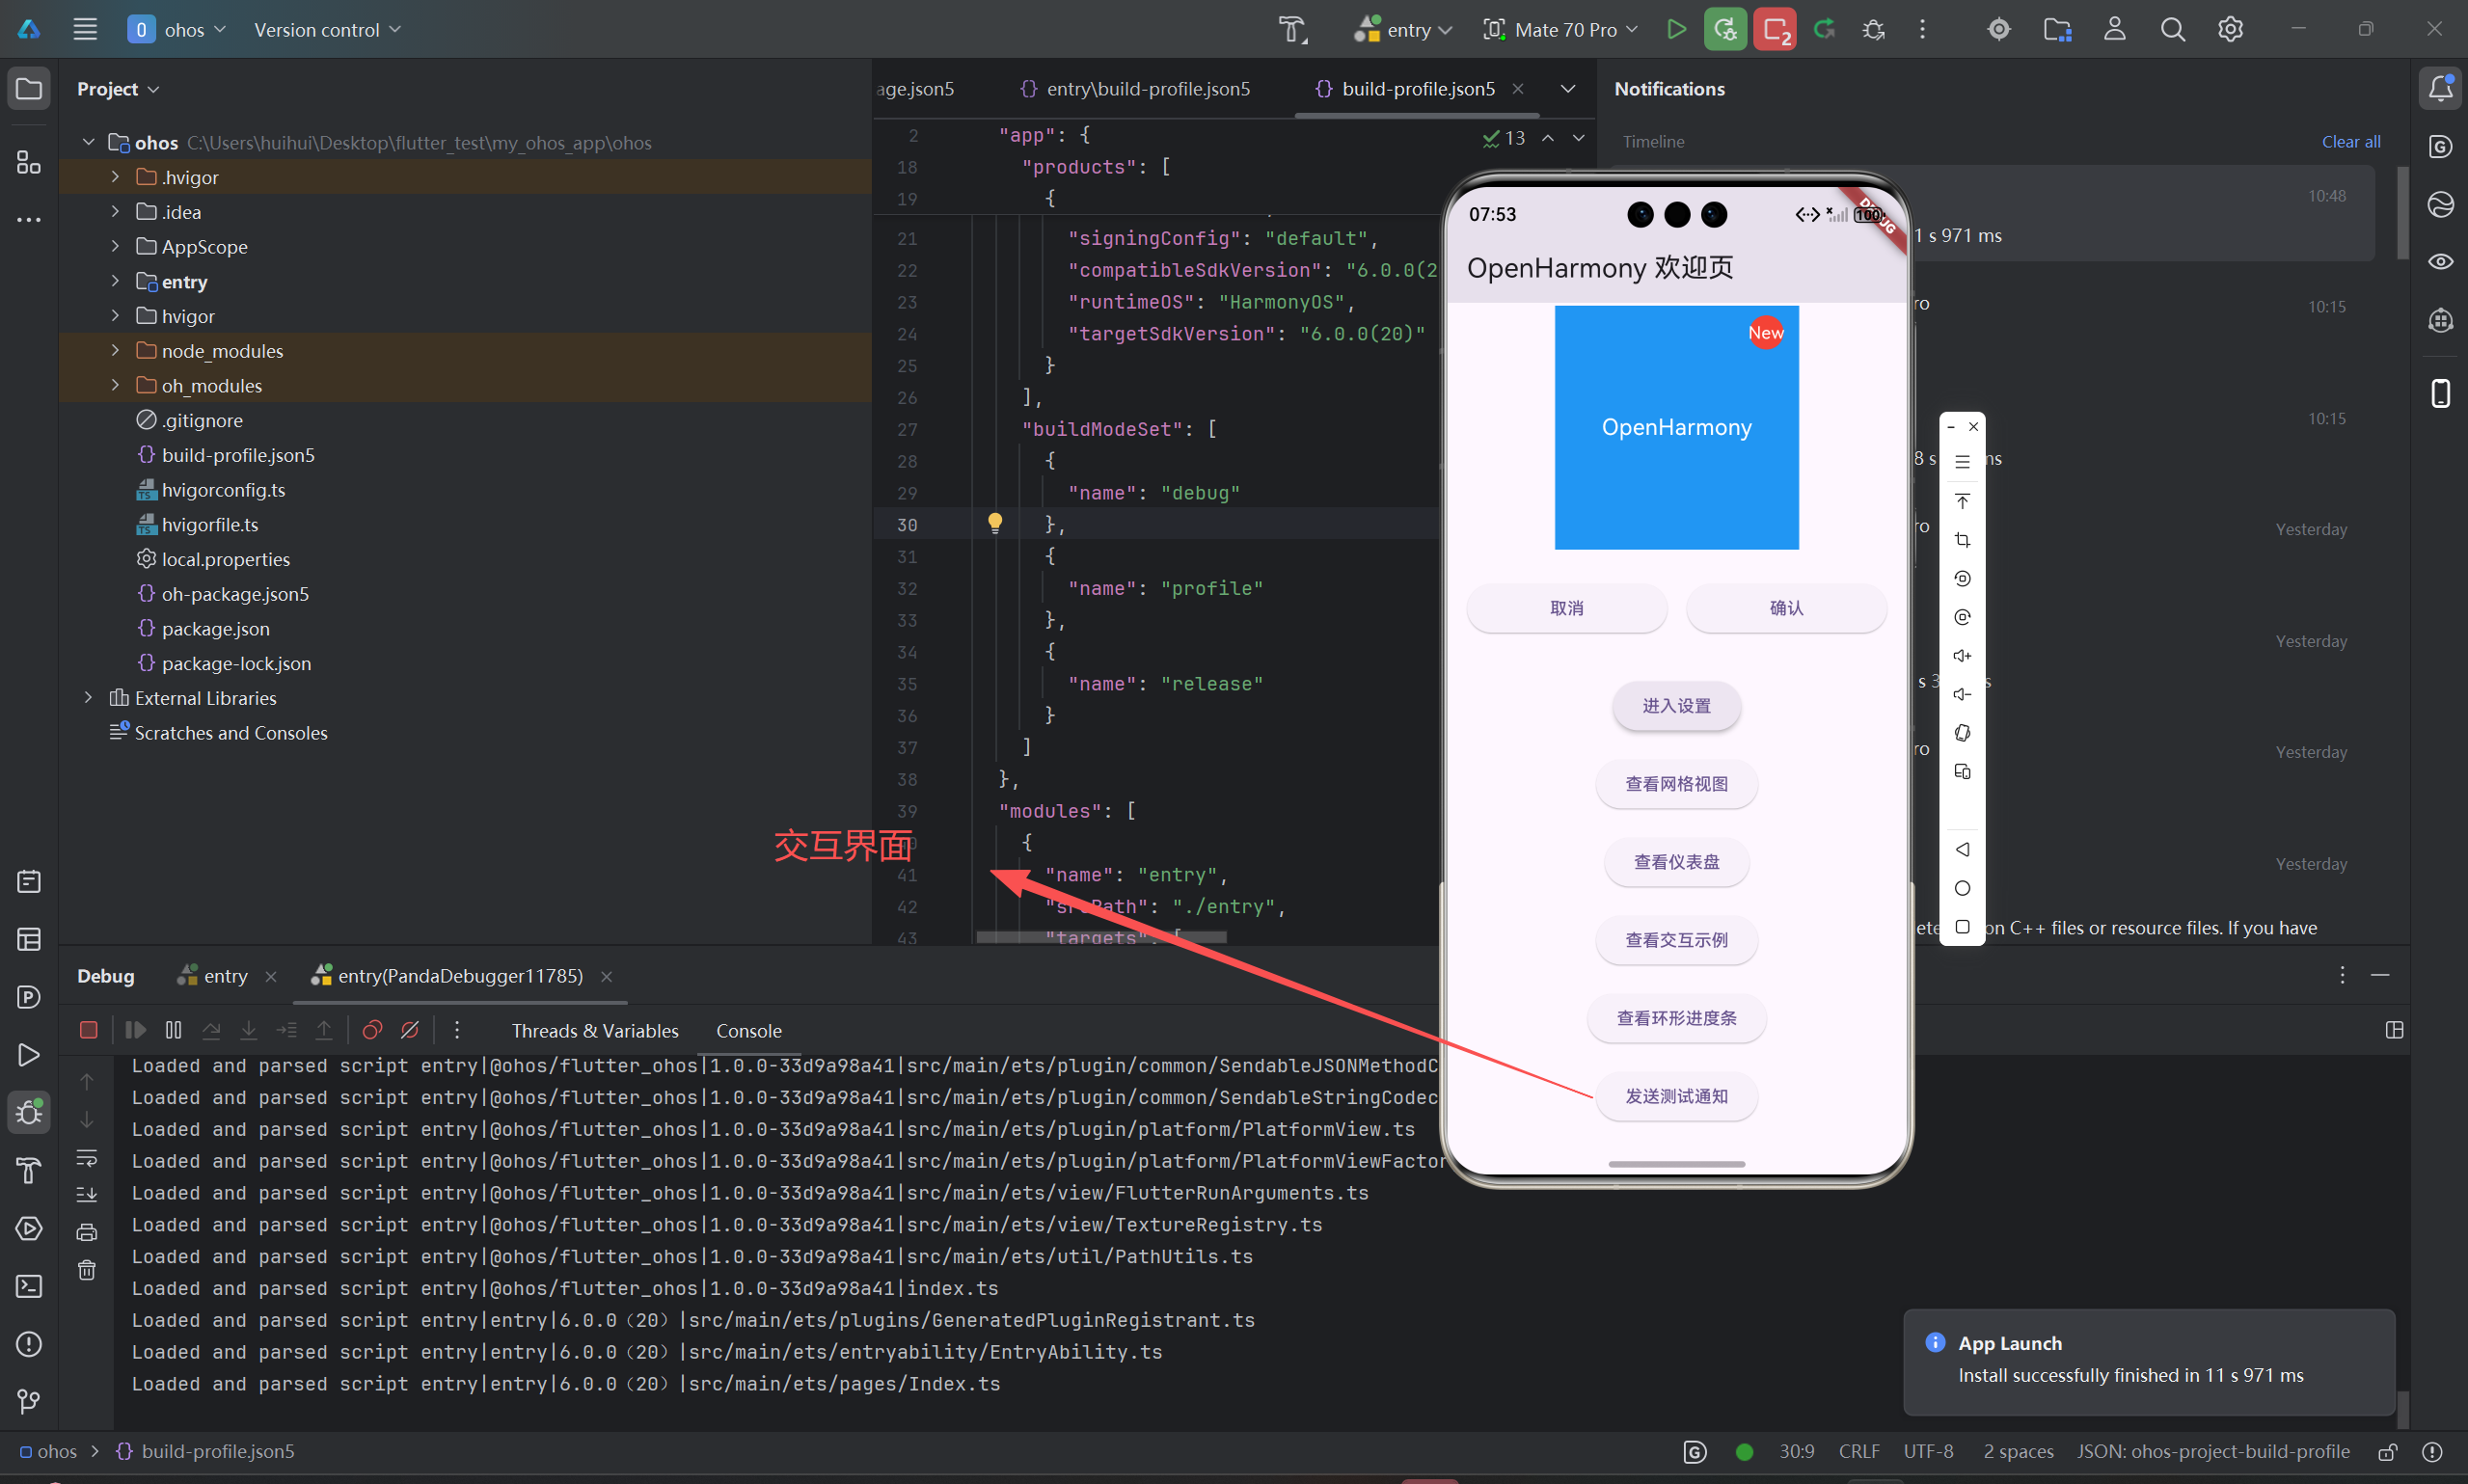The width and height of the screenshot is (2468, 1484).
Task: Click the green Run button in toolbar
Action: pyautogui.click(x=1676, y=29)
